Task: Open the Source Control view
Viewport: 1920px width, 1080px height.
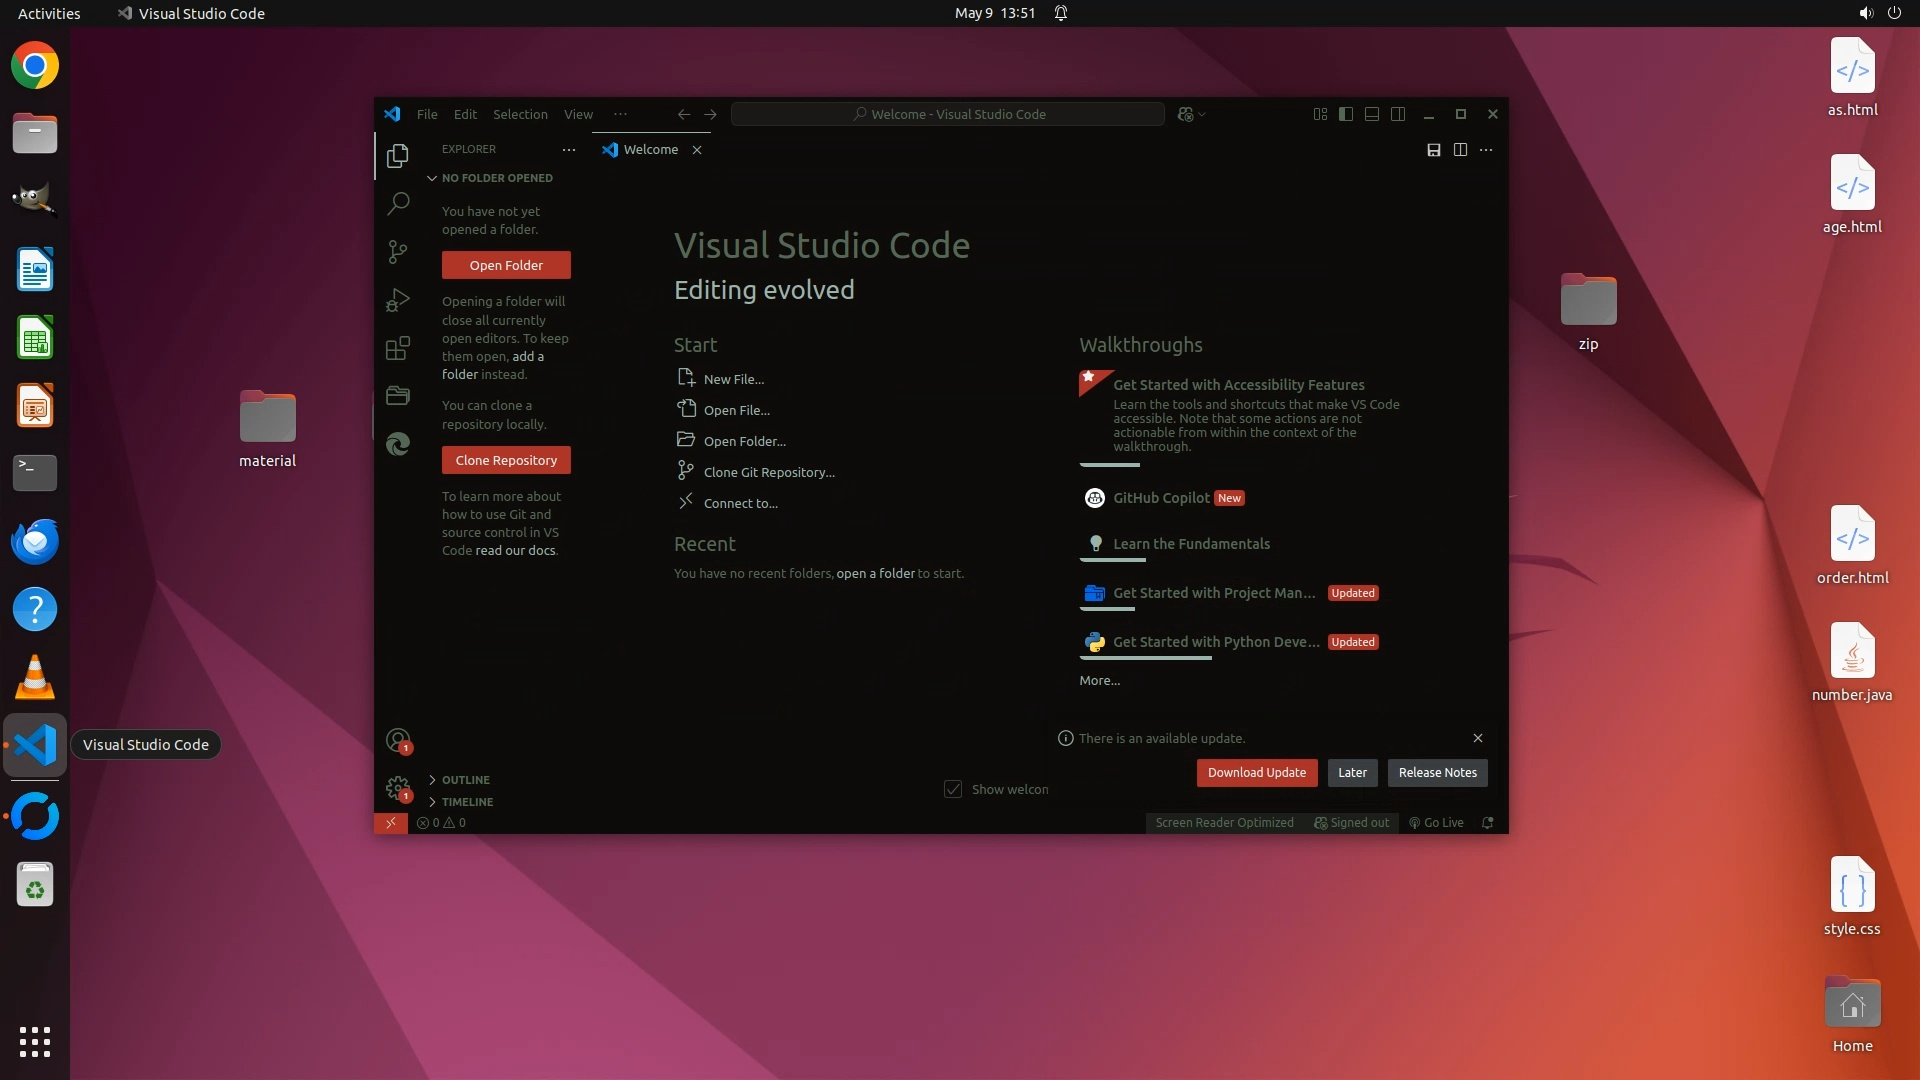Action: tap(398, 251)
